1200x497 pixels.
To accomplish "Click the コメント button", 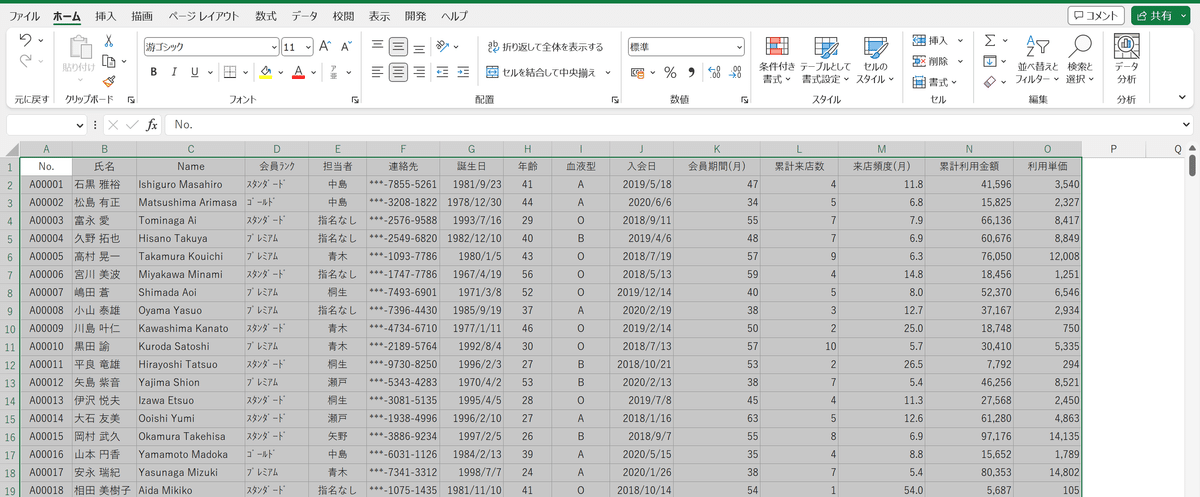I will [1096, 15].
